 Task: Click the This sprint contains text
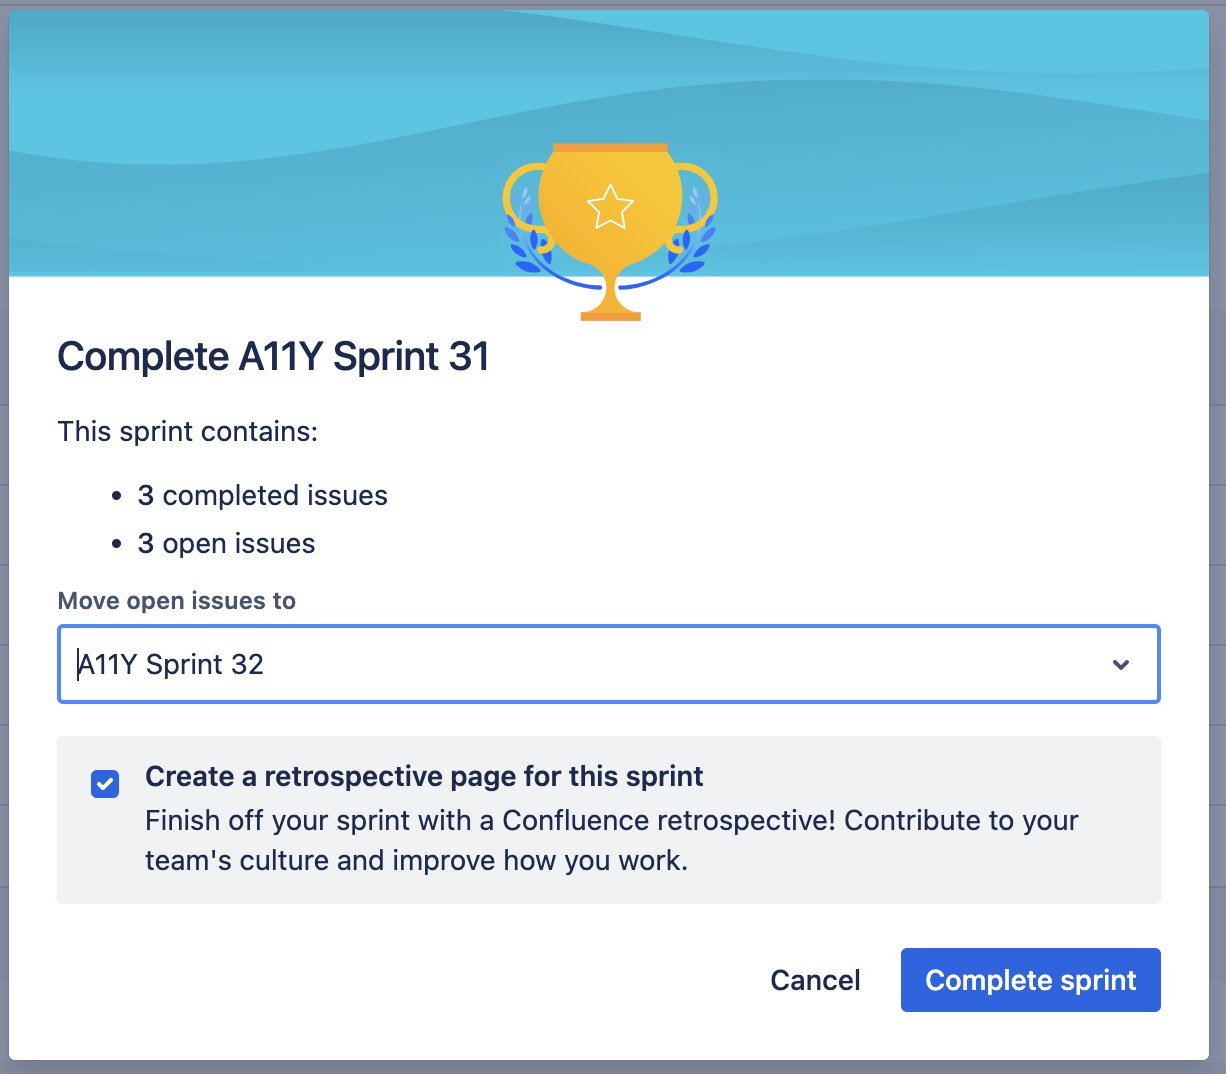pyautogui.click(x=188, y=431)
